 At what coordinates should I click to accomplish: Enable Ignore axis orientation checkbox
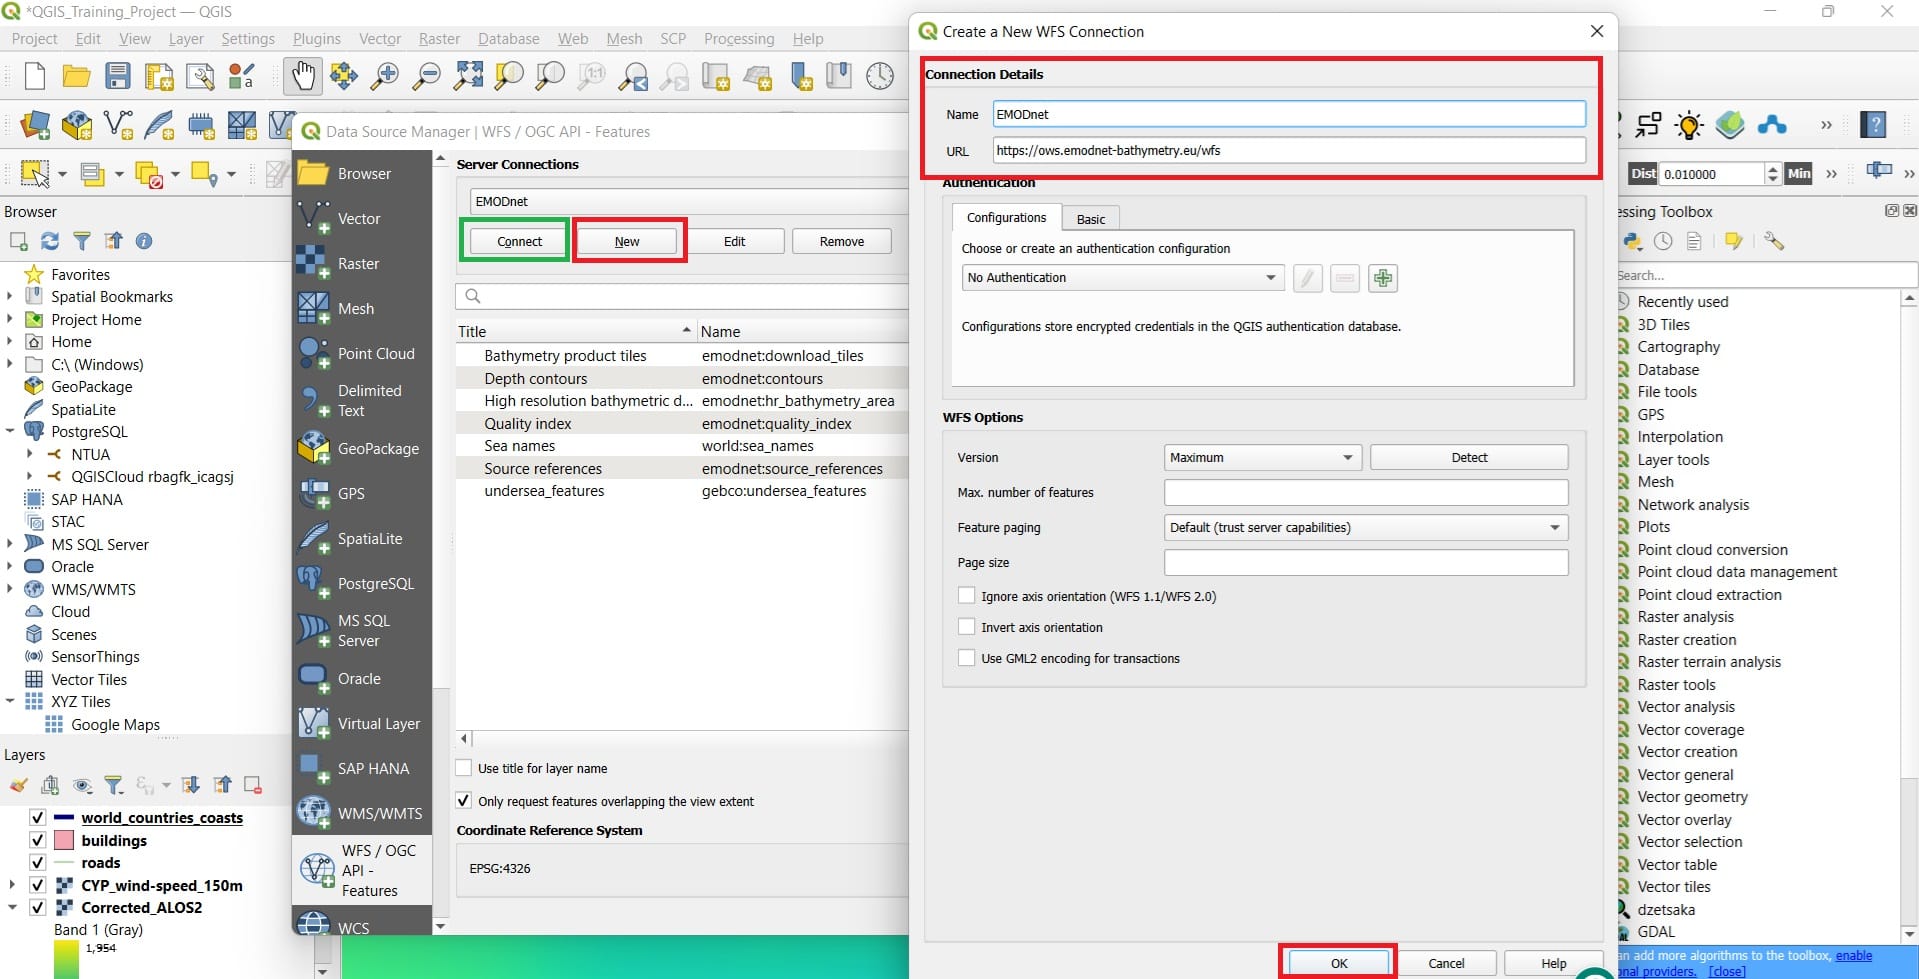(966, 596)
